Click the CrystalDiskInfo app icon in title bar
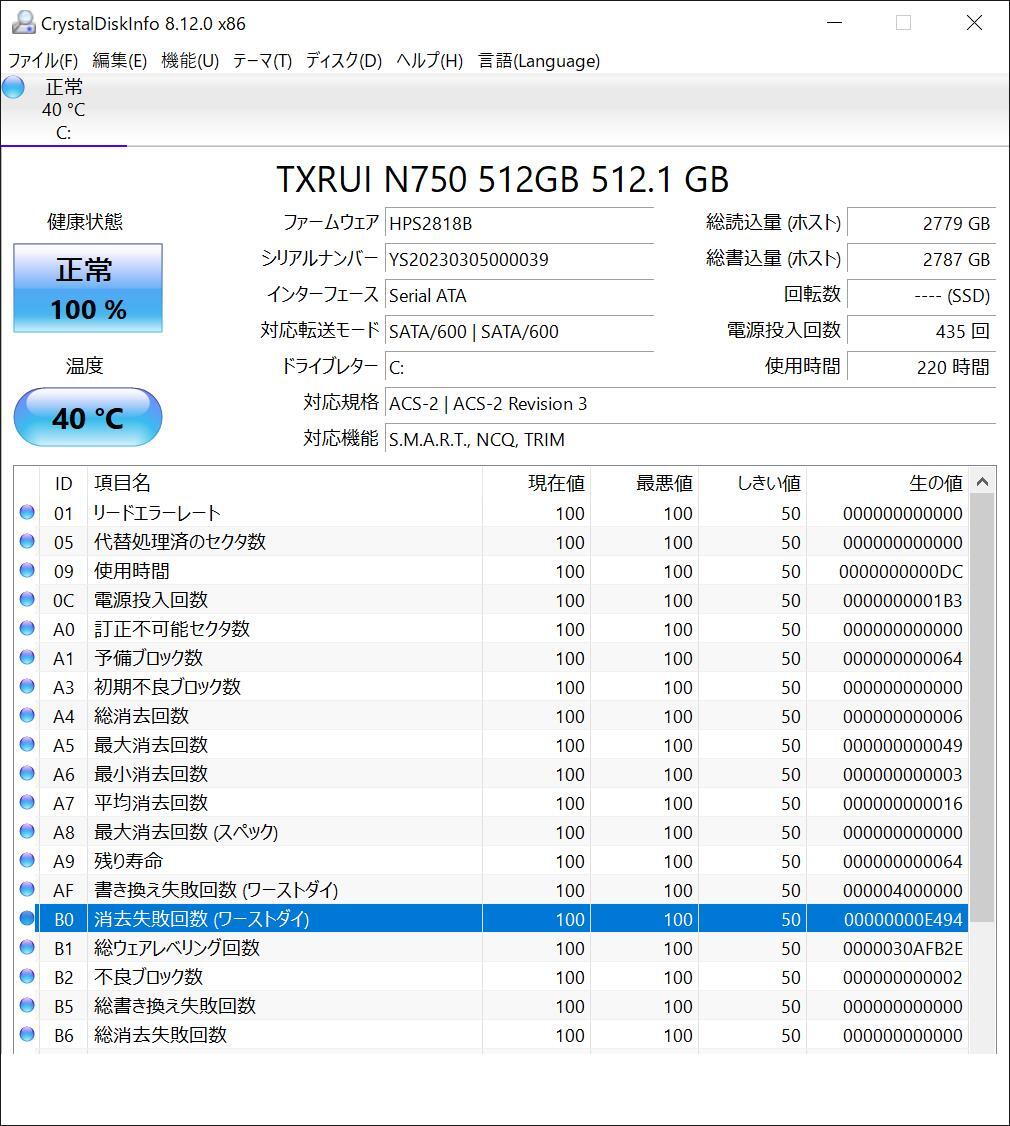The width and height of the screenshot is (1010, 1126). [22, 23]
